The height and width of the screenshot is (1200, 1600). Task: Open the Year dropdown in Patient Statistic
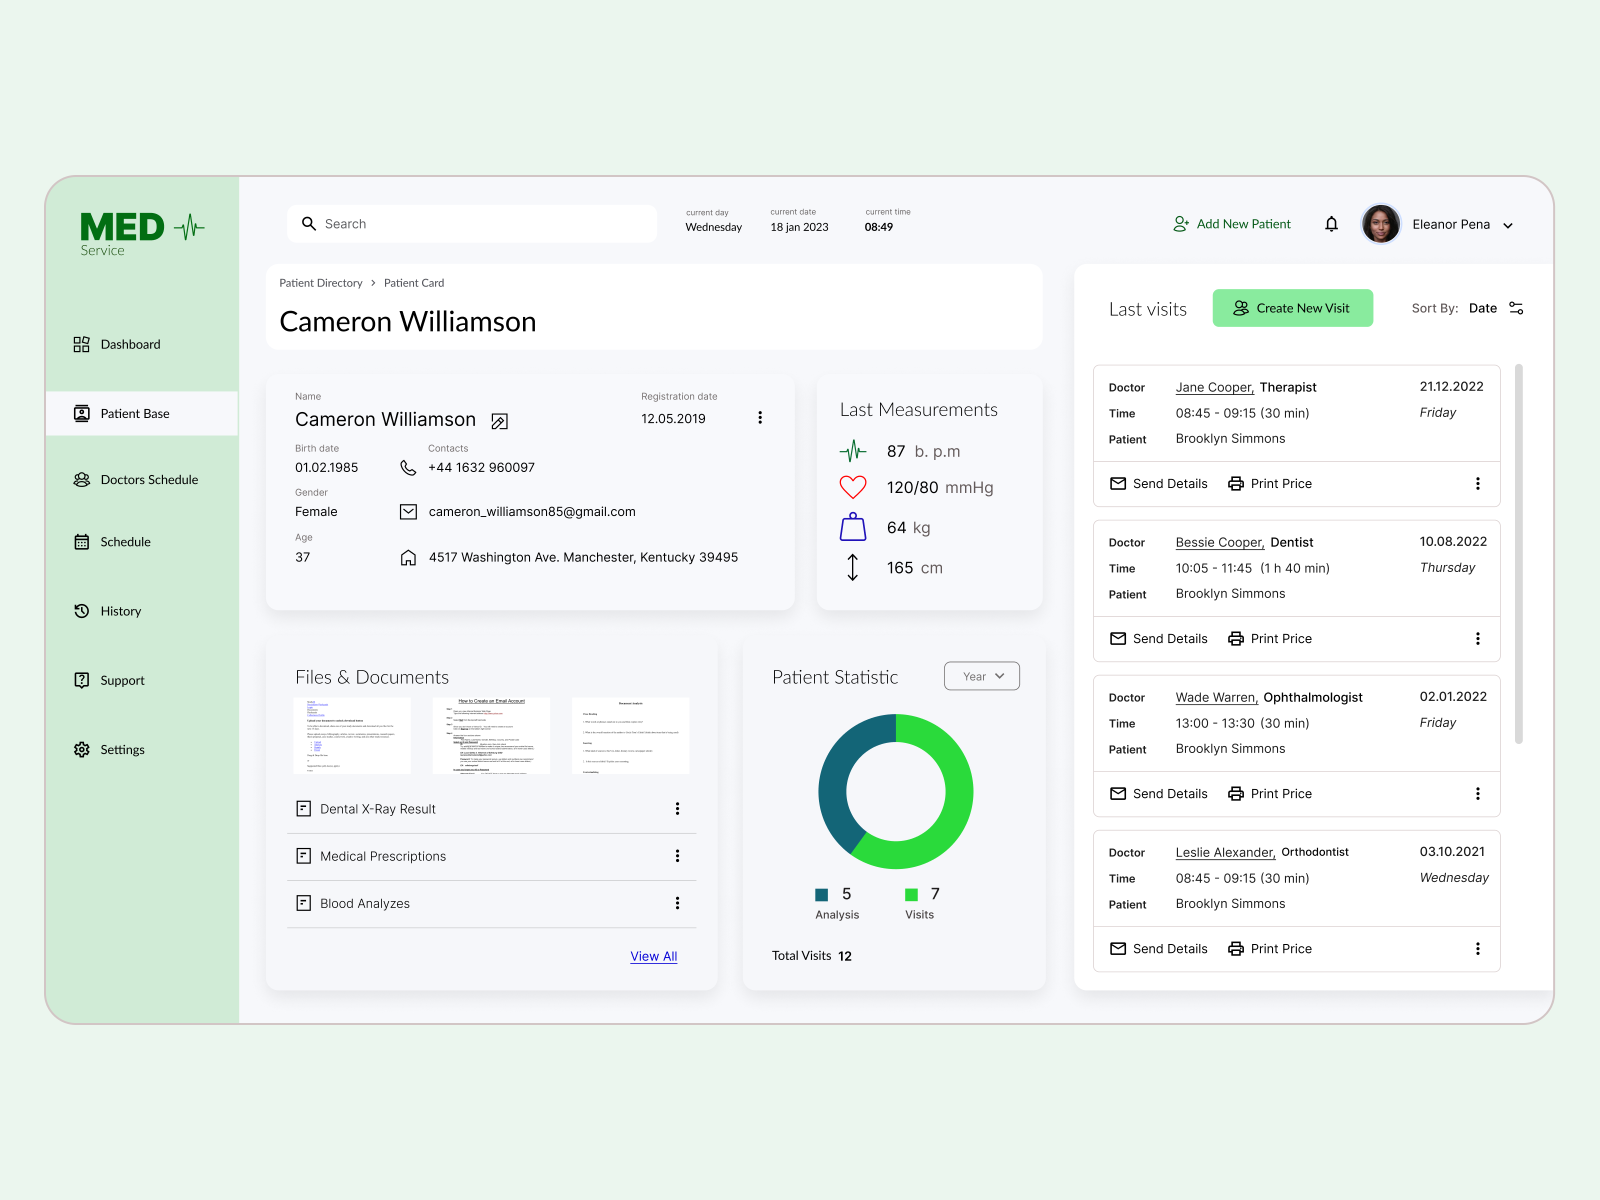pyautogui.click(x=981, y=675)
